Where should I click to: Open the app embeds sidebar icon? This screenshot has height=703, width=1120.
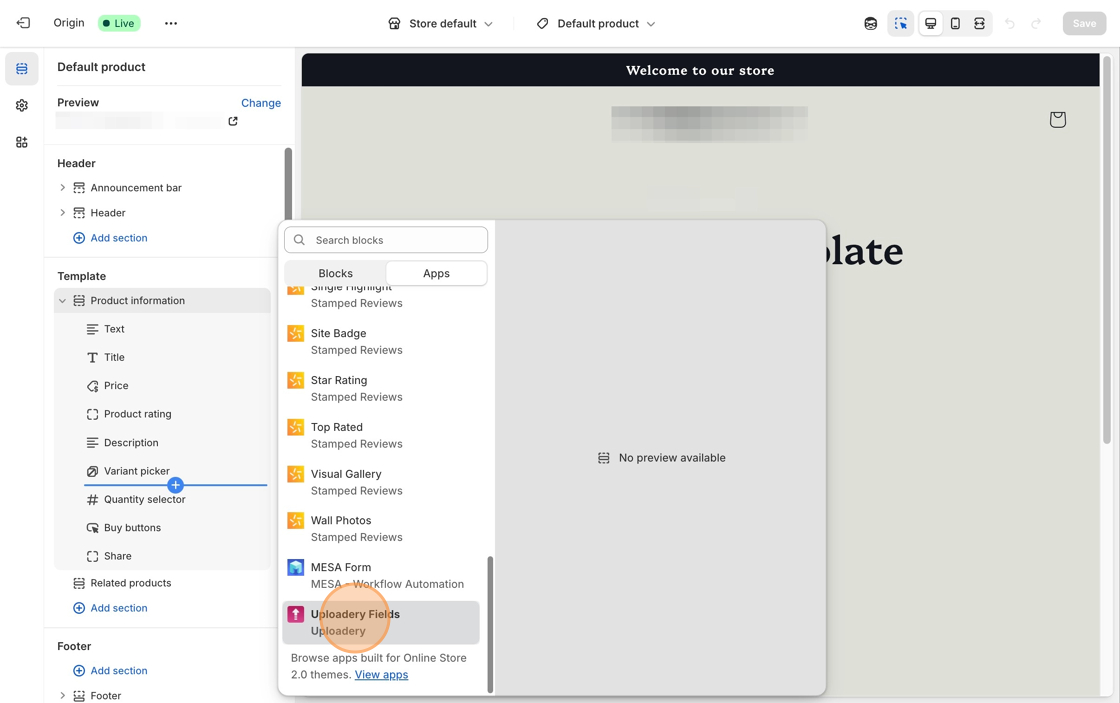(22, 143)
